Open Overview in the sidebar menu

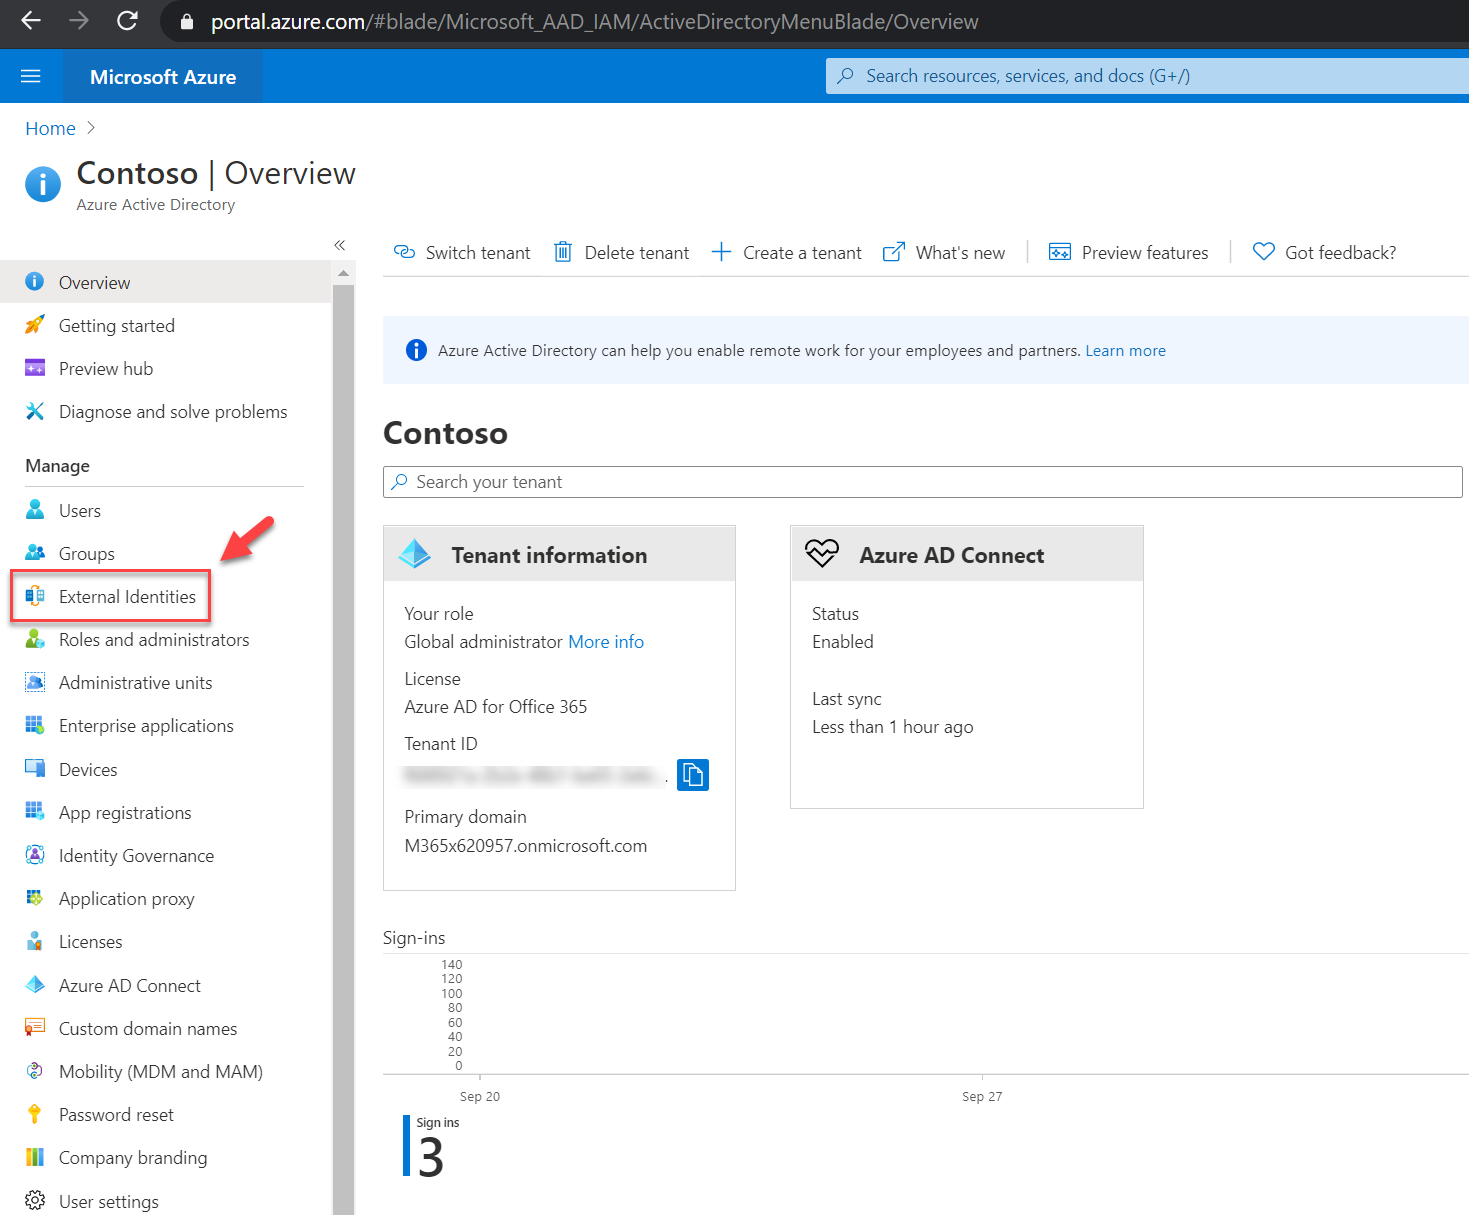pyautogui.click(x=166, y=282)
